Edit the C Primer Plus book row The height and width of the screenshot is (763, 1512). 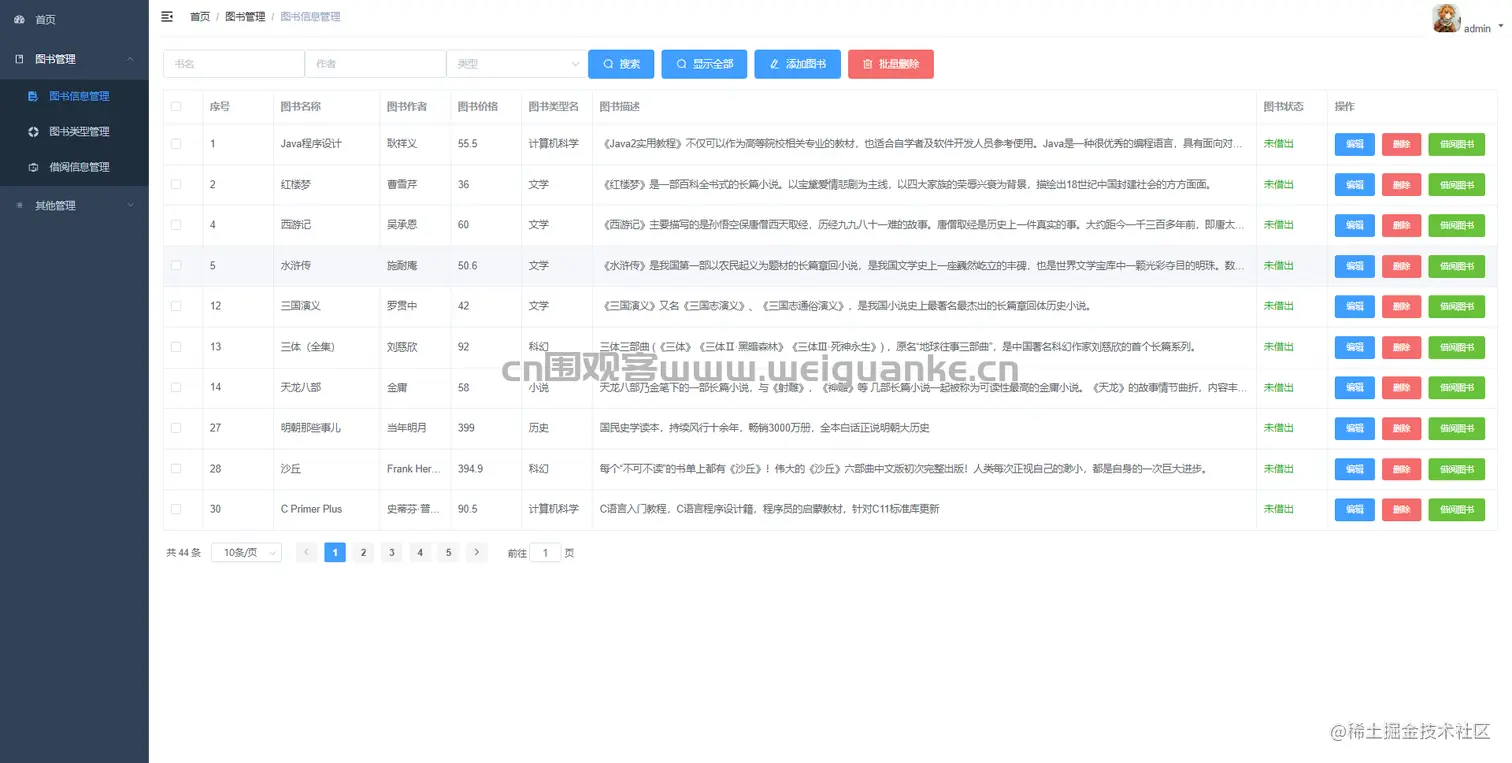[1355, 509]
